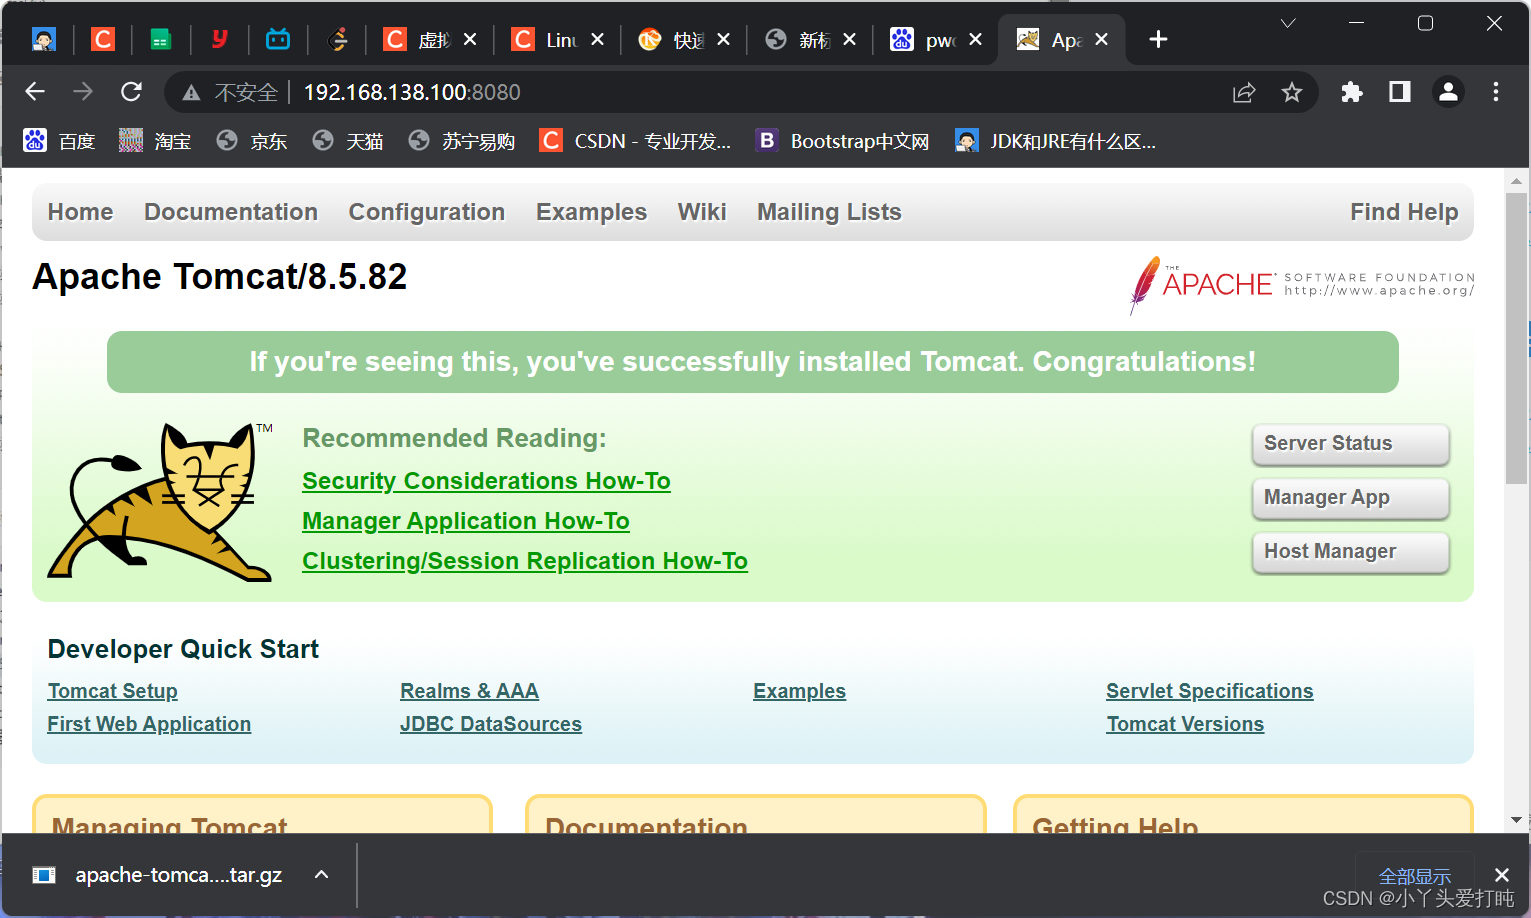Go to Home in Tomcat nav

(81, 212)
